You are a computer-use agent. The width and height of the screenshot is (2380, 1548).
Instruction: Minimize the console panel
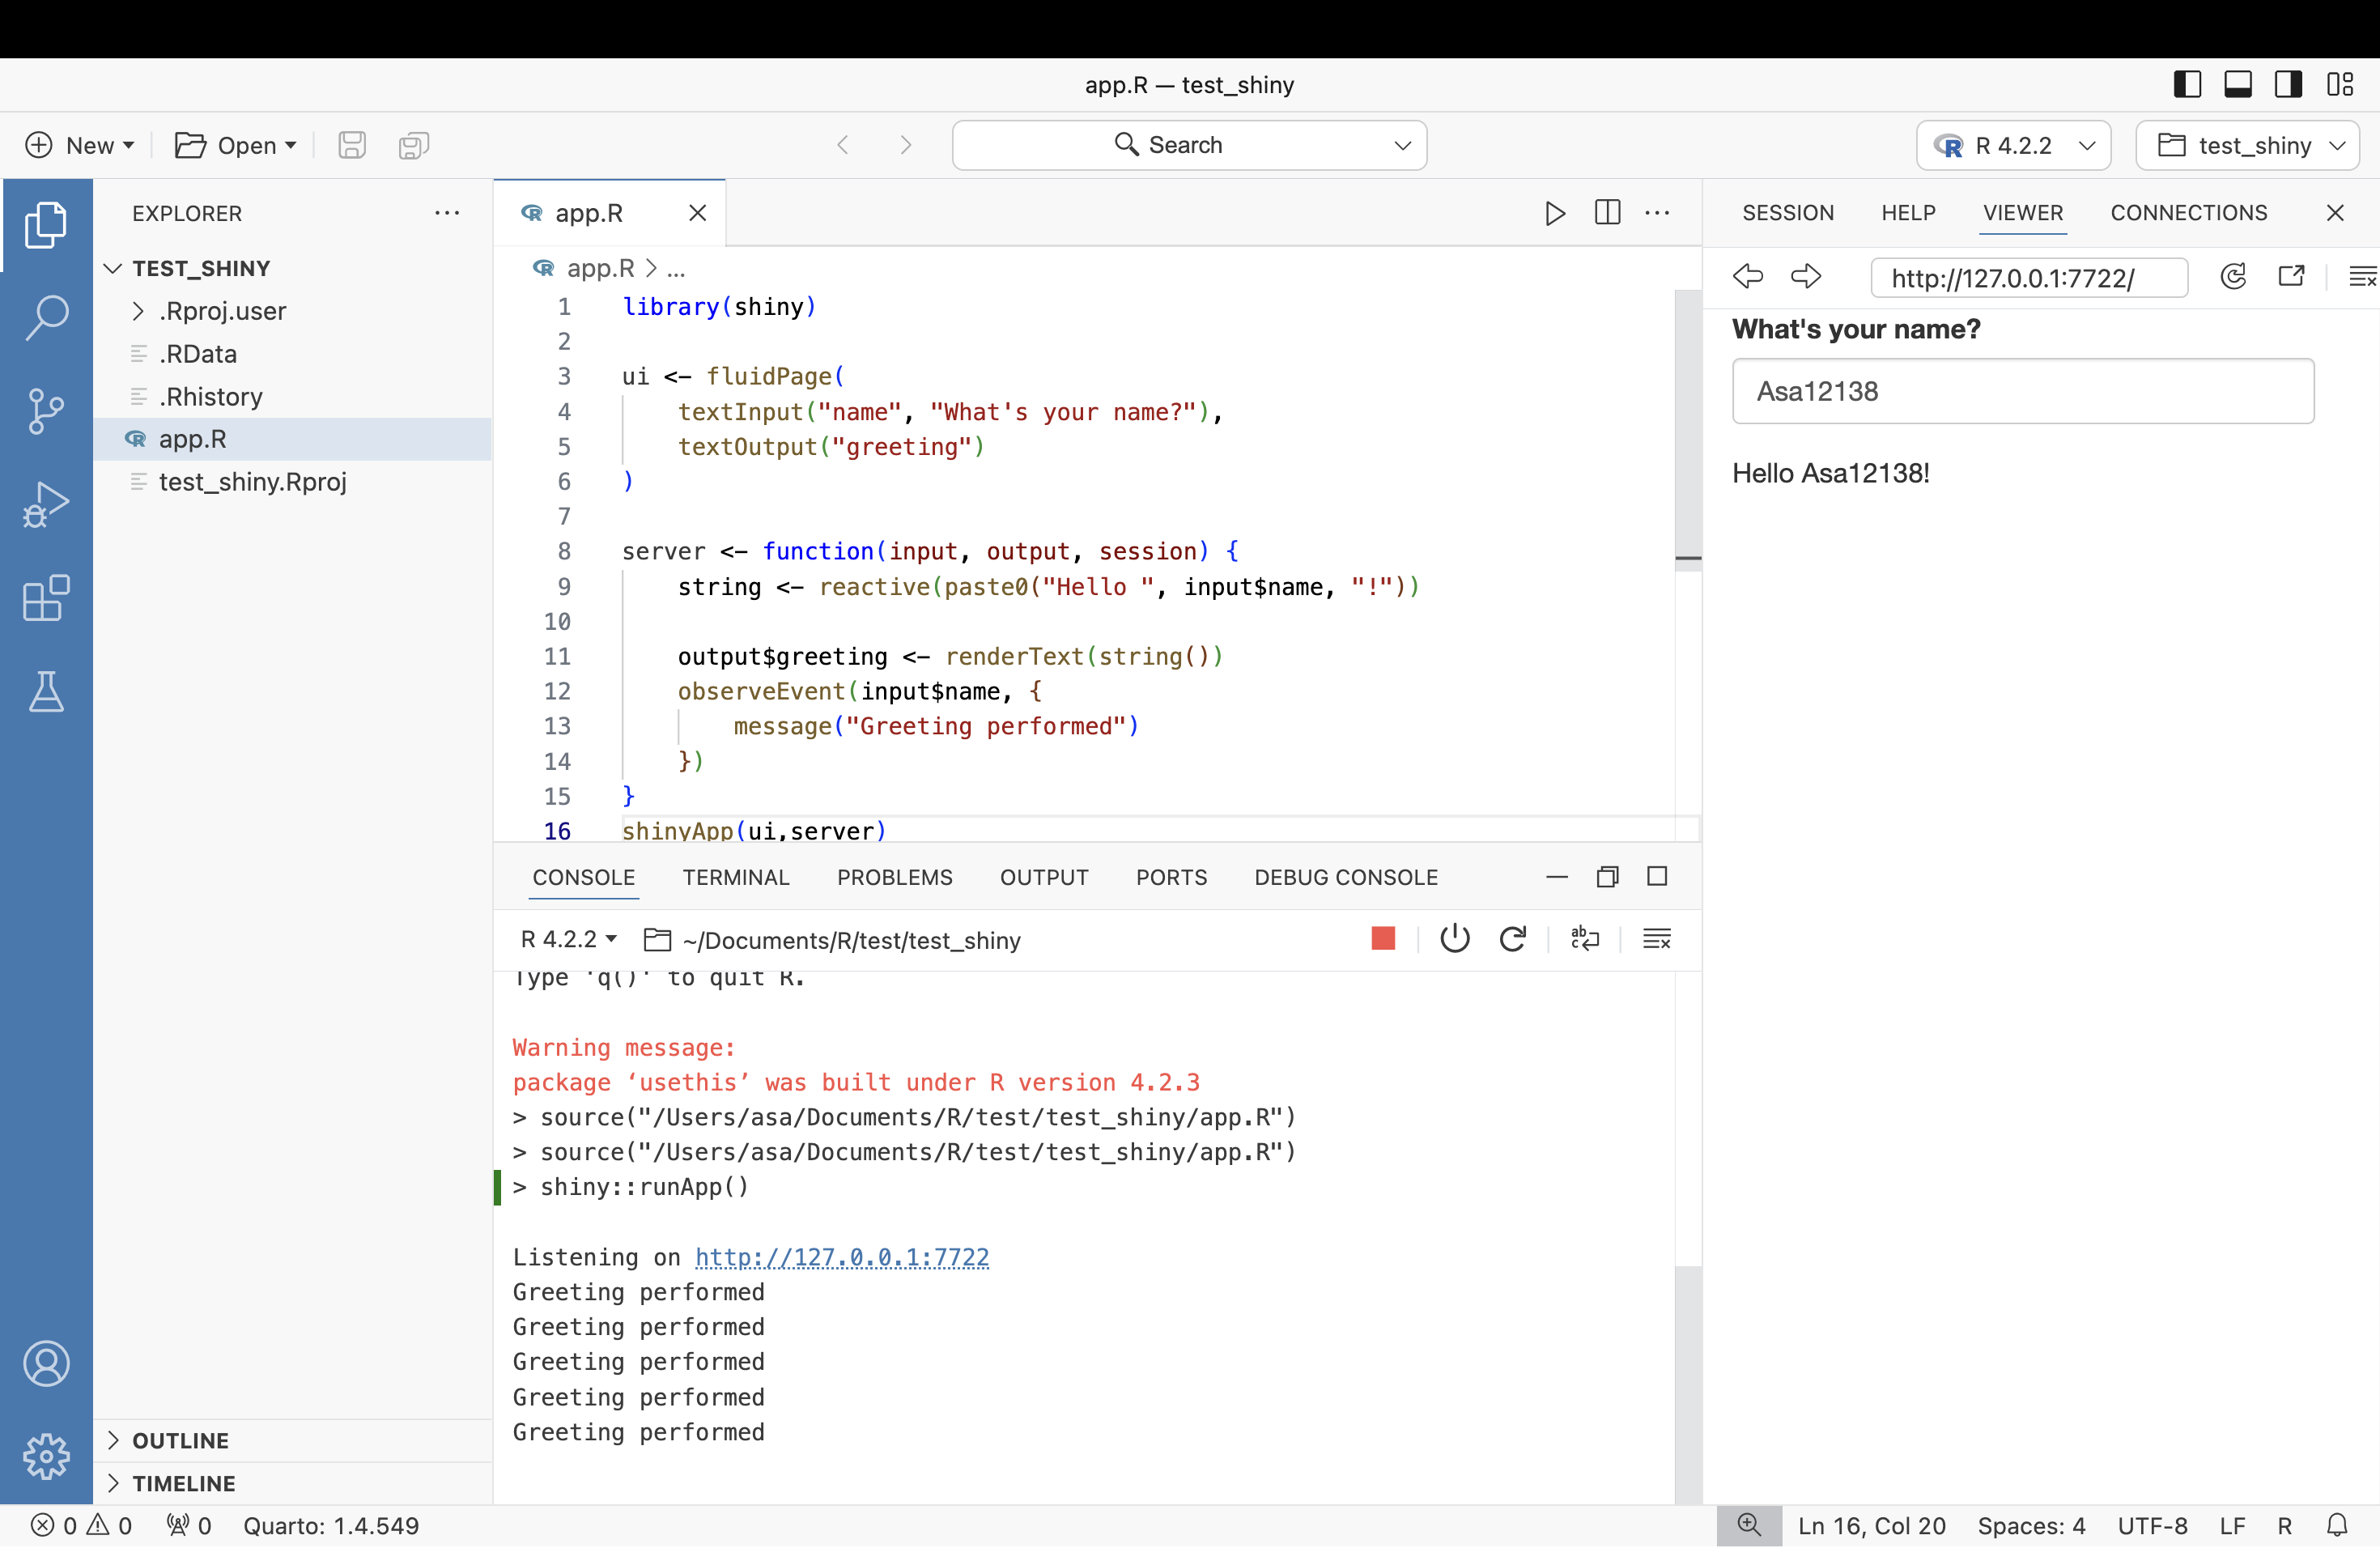tap(1557, 876)
